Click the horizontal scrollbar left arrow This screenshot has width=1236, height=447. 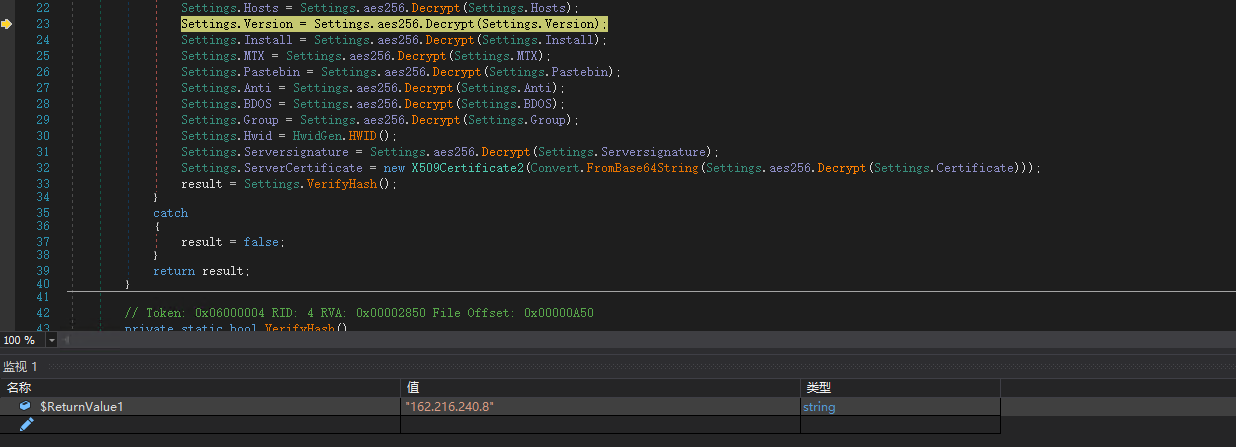tap(67, 340)
